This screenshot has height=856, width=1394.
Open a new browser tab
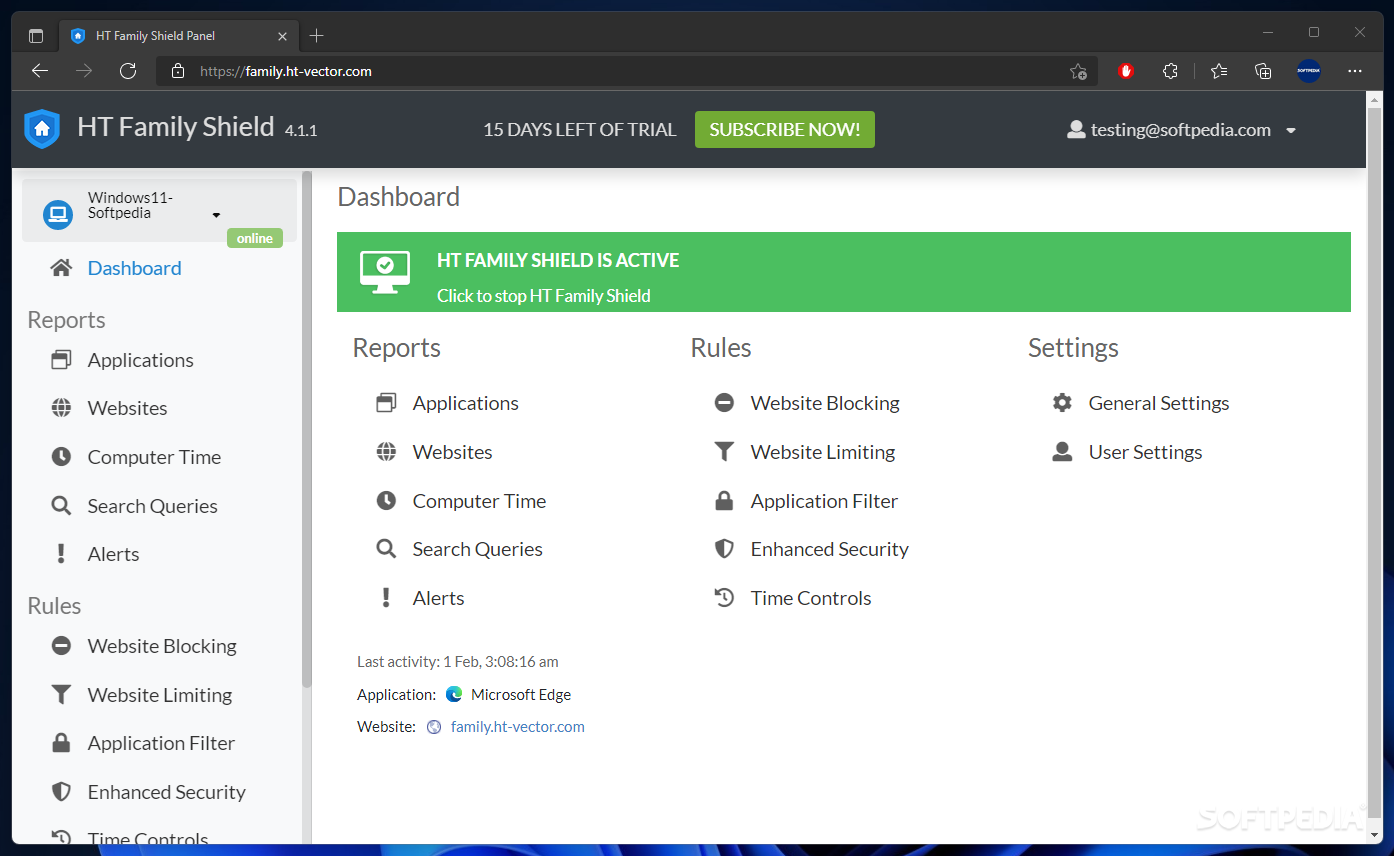coord(317,36)
